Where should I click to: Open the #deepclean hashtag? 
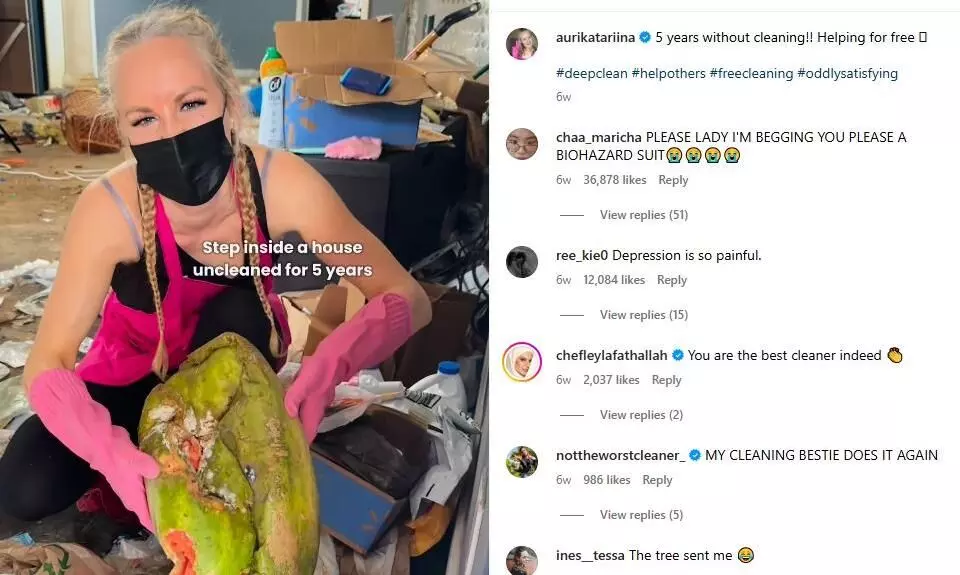click(x=591, y=73)
